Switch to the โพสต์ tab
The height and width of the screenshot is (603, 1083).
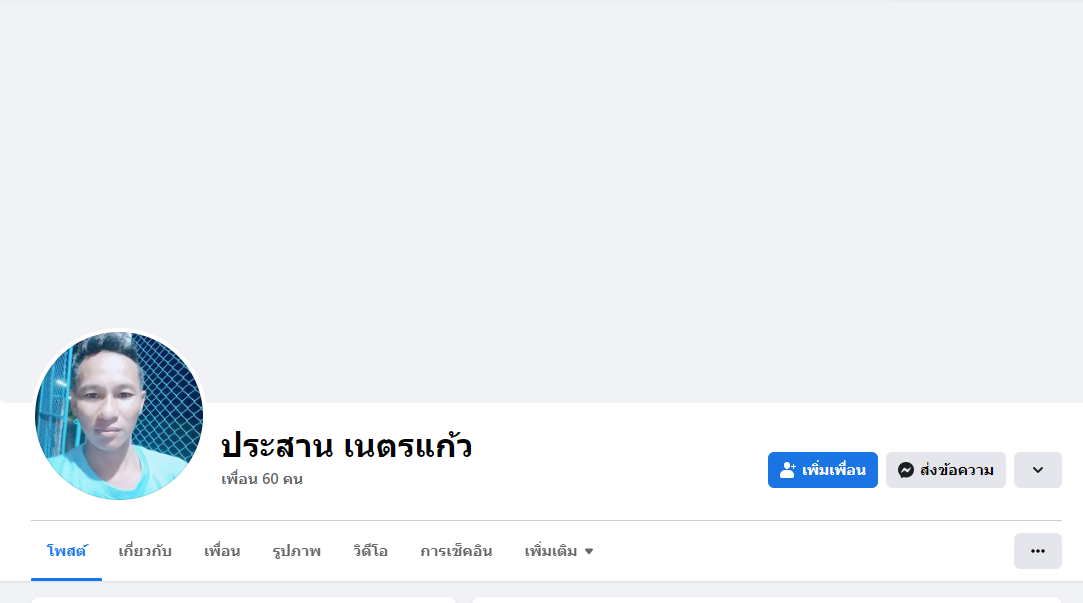(x=67, y=551)
